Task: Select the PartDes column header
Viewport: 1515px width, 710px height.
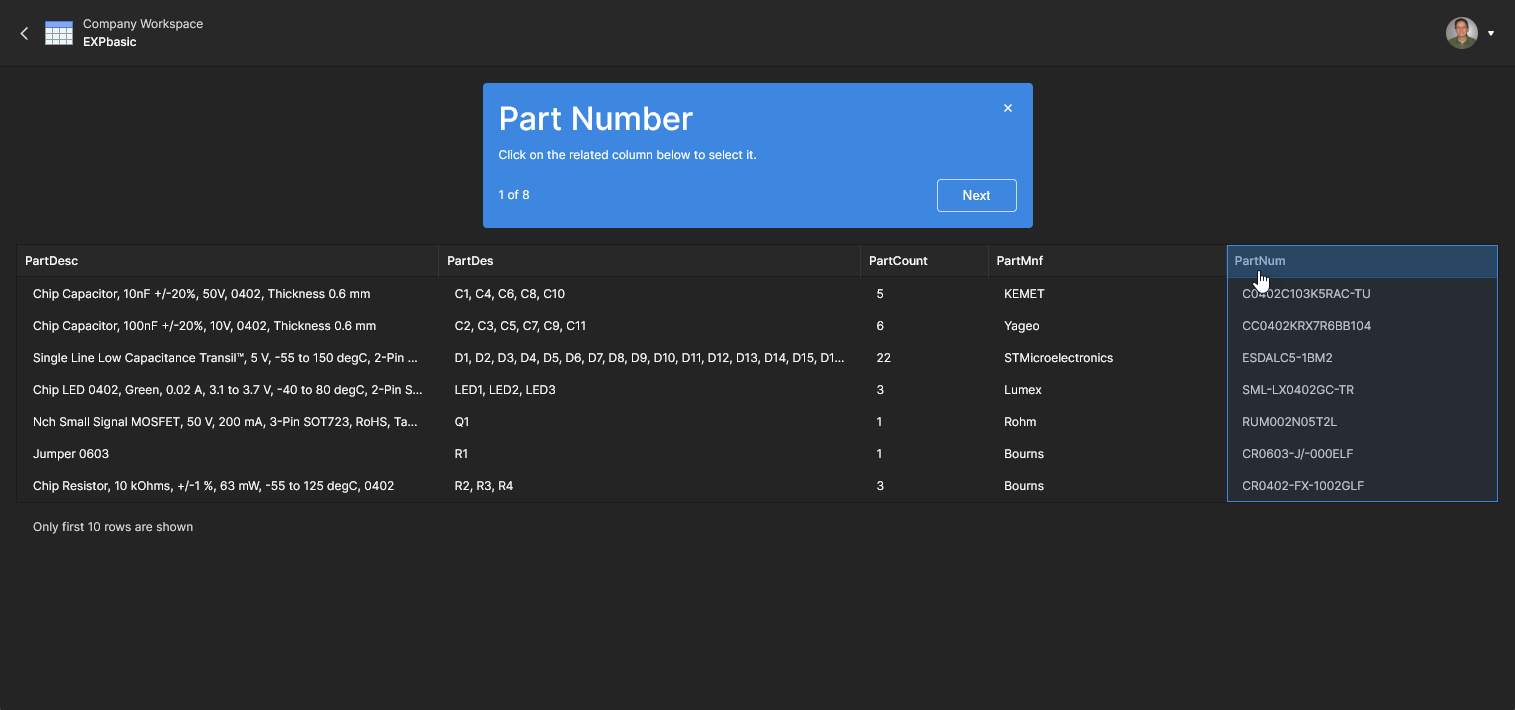Action: [x=470, y=261]
